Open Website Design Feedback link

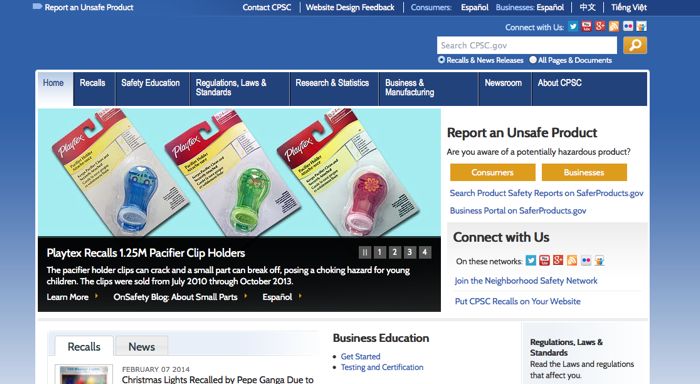(350, 7)
